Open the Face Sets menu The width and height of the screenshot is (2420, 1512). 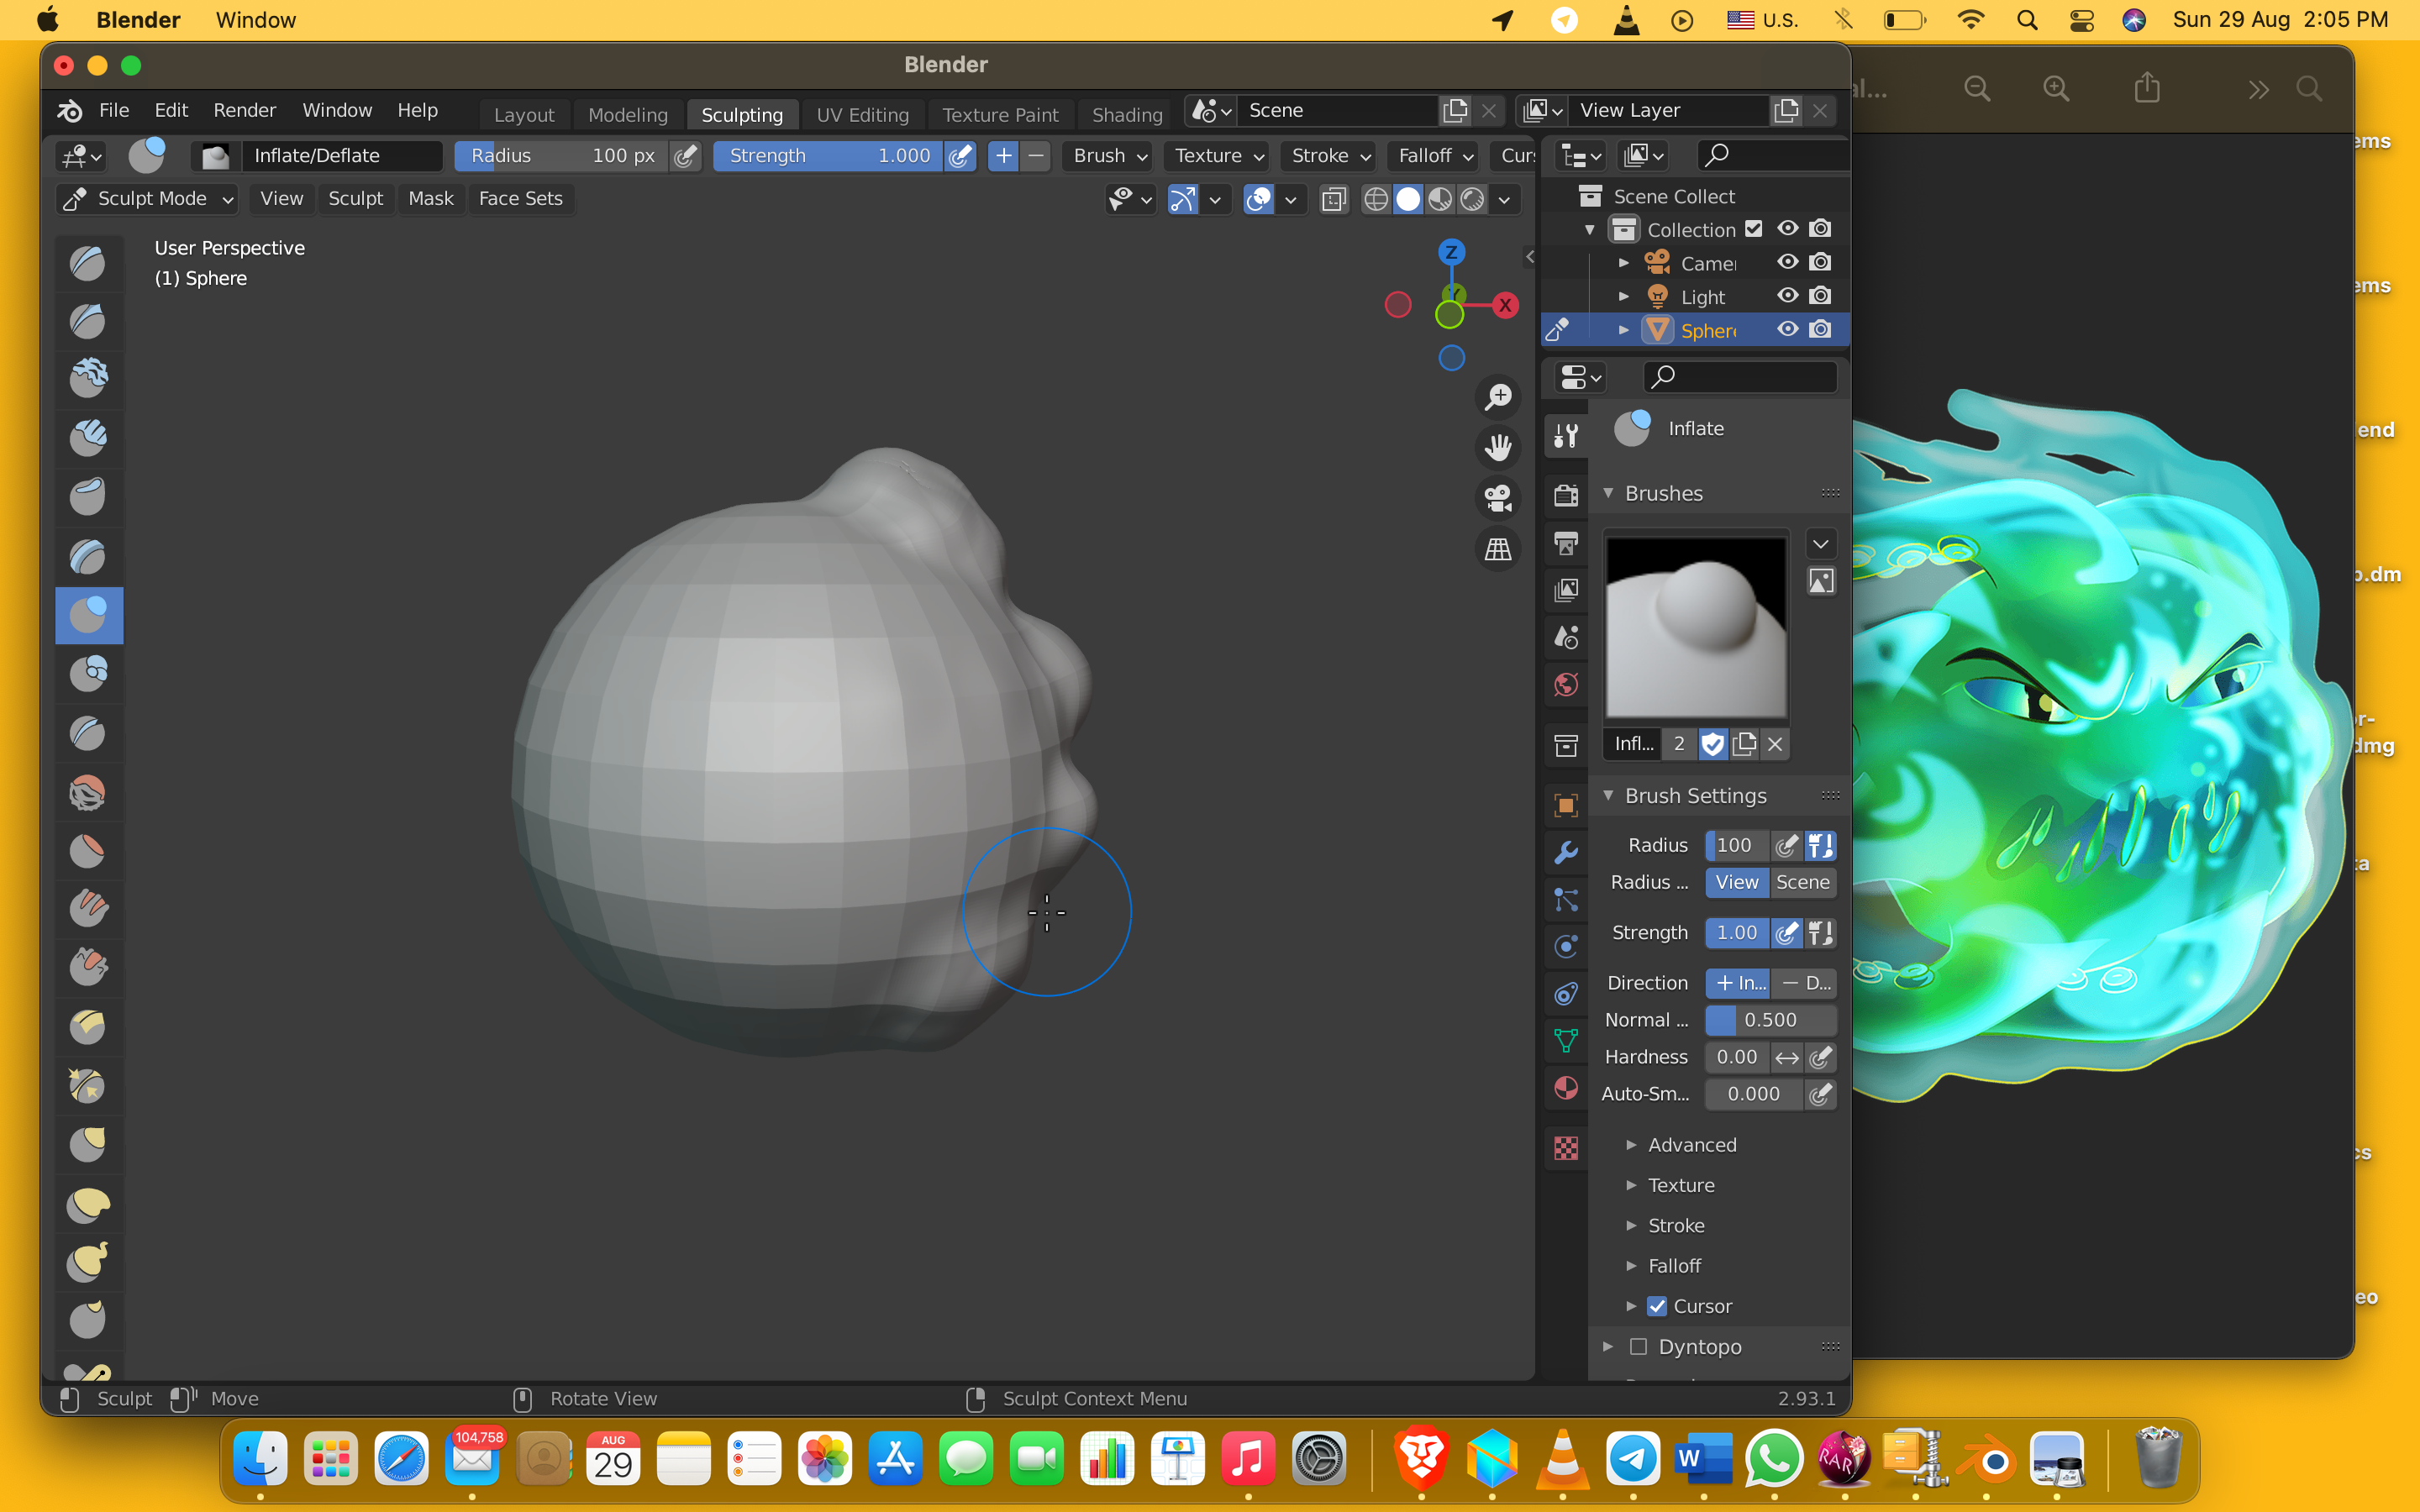pos(520,198)
